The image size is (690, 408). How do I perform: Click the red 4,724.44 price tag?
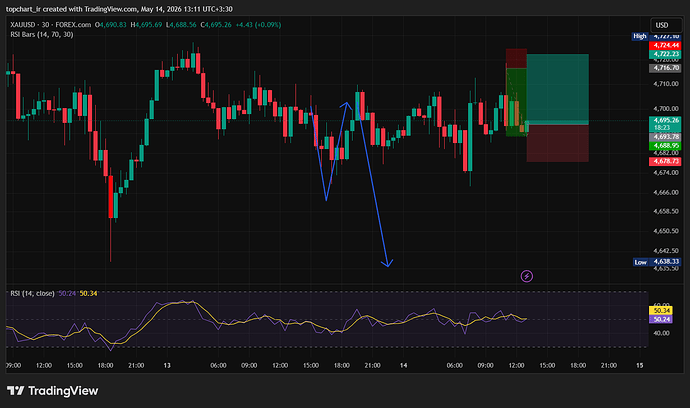666,45
